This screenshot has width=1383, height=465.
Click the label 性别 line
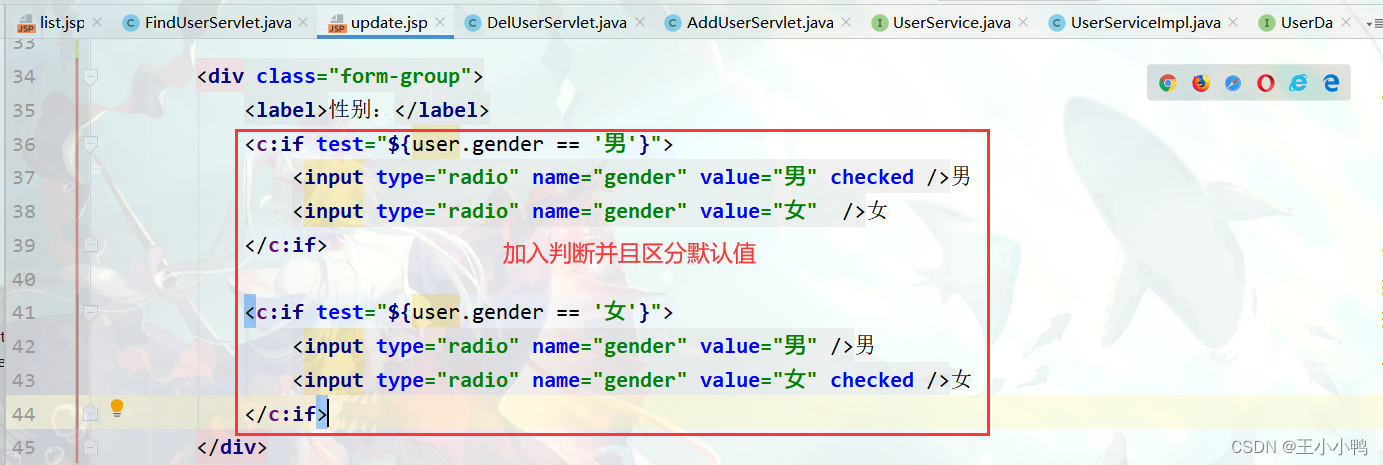click(367, 110)
